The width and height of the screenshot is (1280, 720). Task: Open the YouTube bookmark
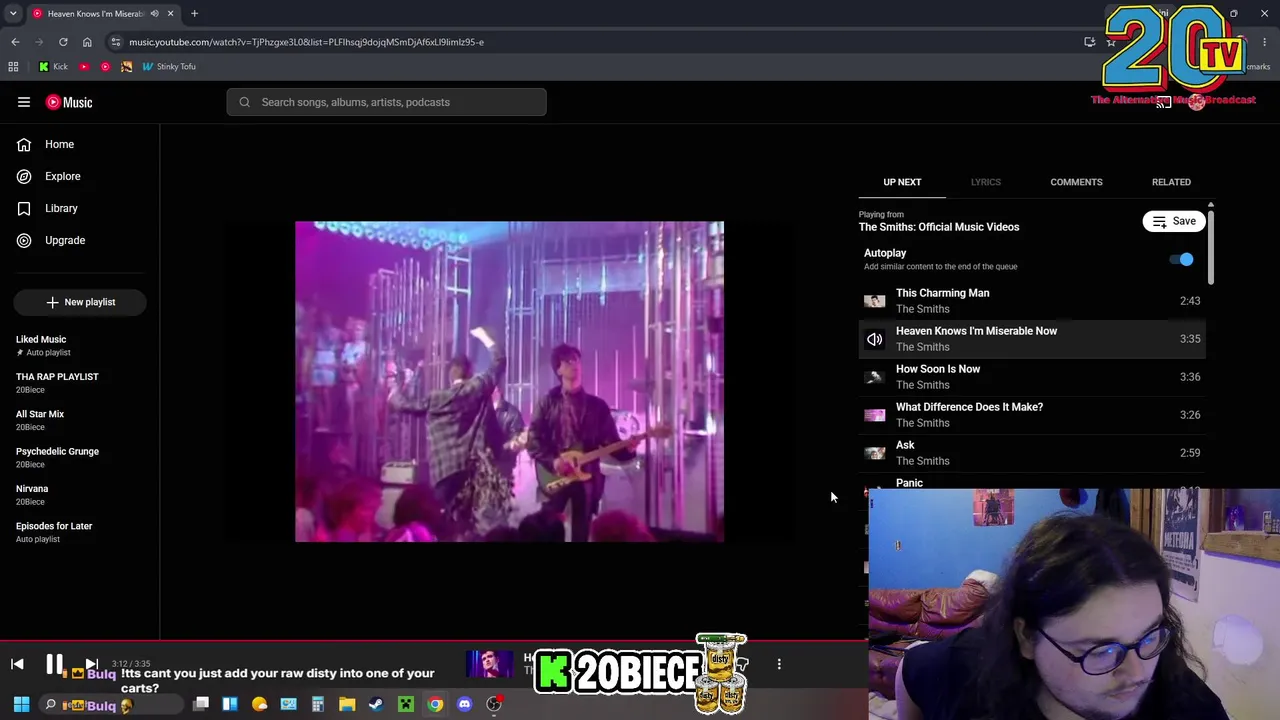coord(84,67)
